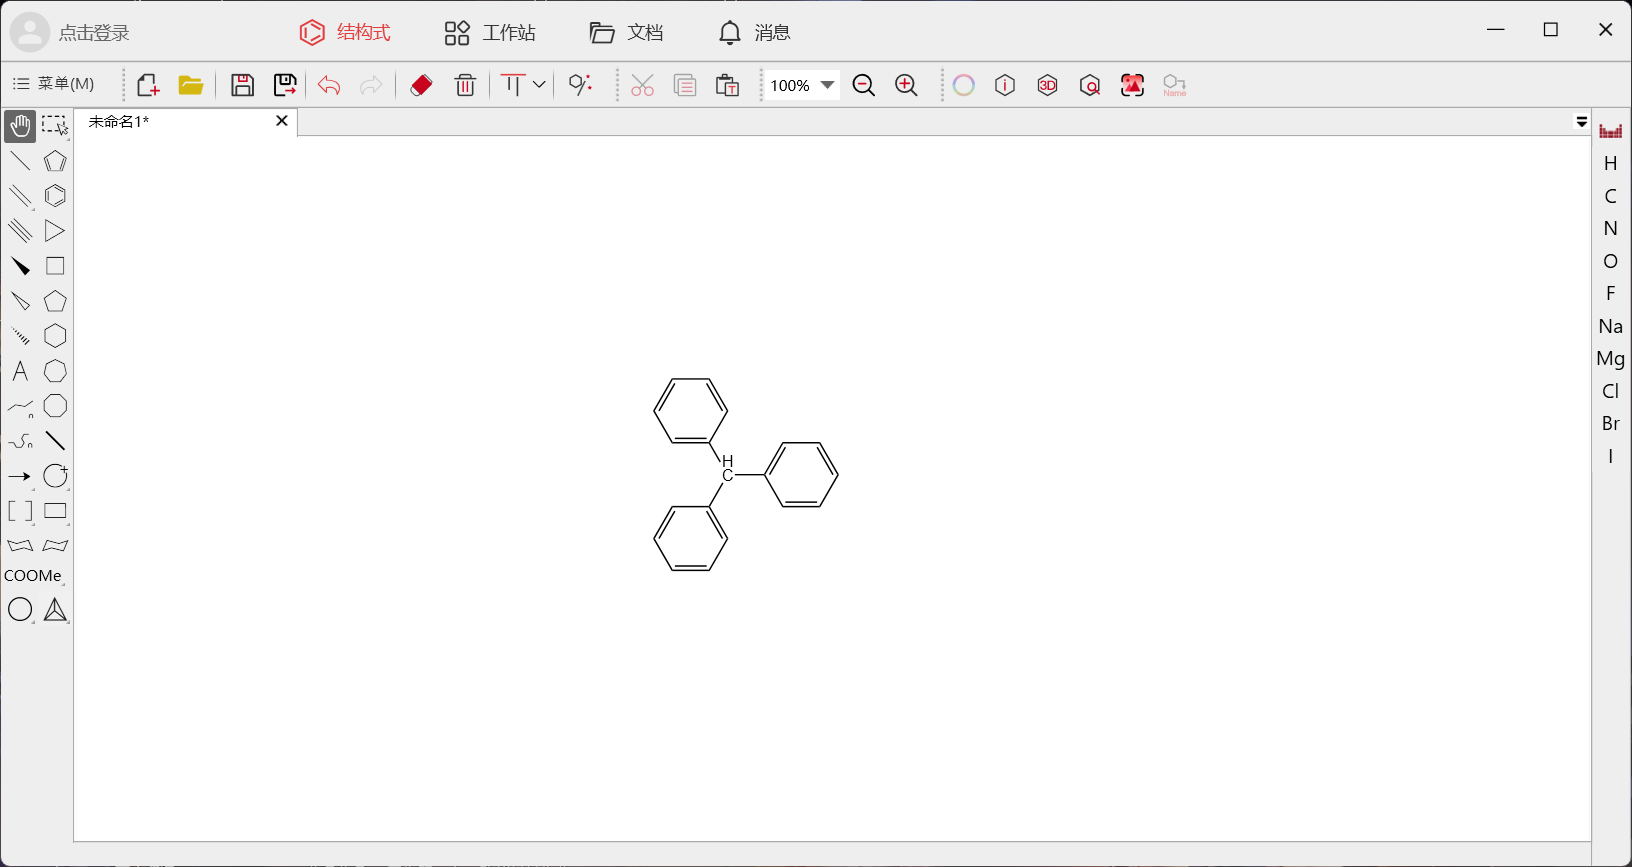Open the color ring picker
1632x867 pixels.
coord(964,85)
